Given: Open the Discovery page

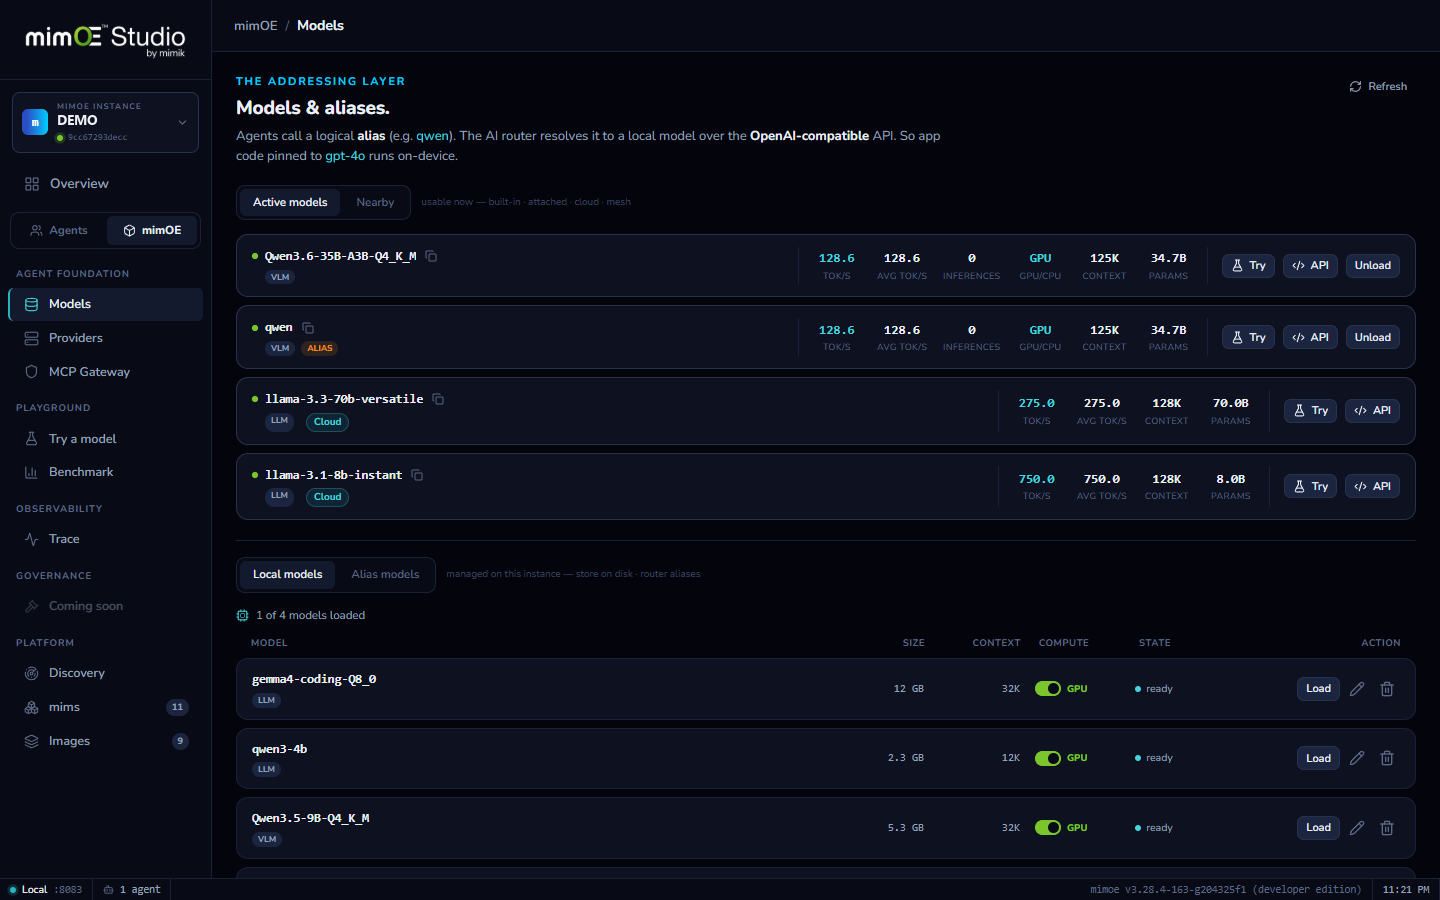Looking at the screenshot, I should tap(105, 673).
